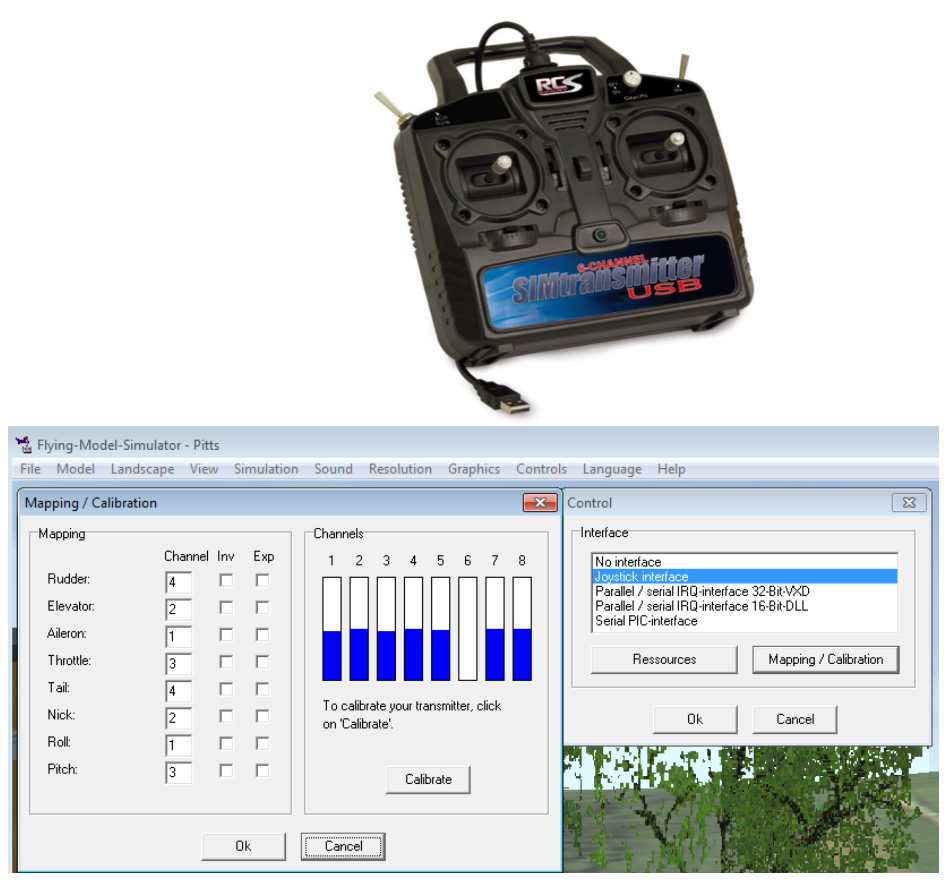Toggle Inv checkbox for Aileron
Viewport: 947px width, 882px height.
click(x=226, y=634)
